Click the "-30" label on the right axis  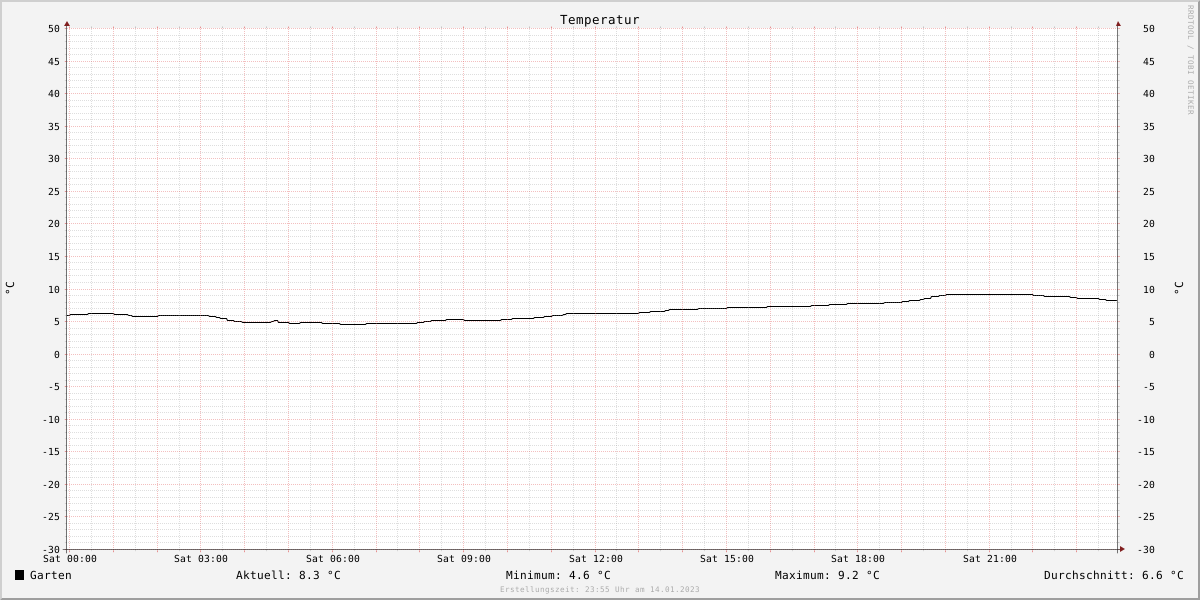(1145, 550)
